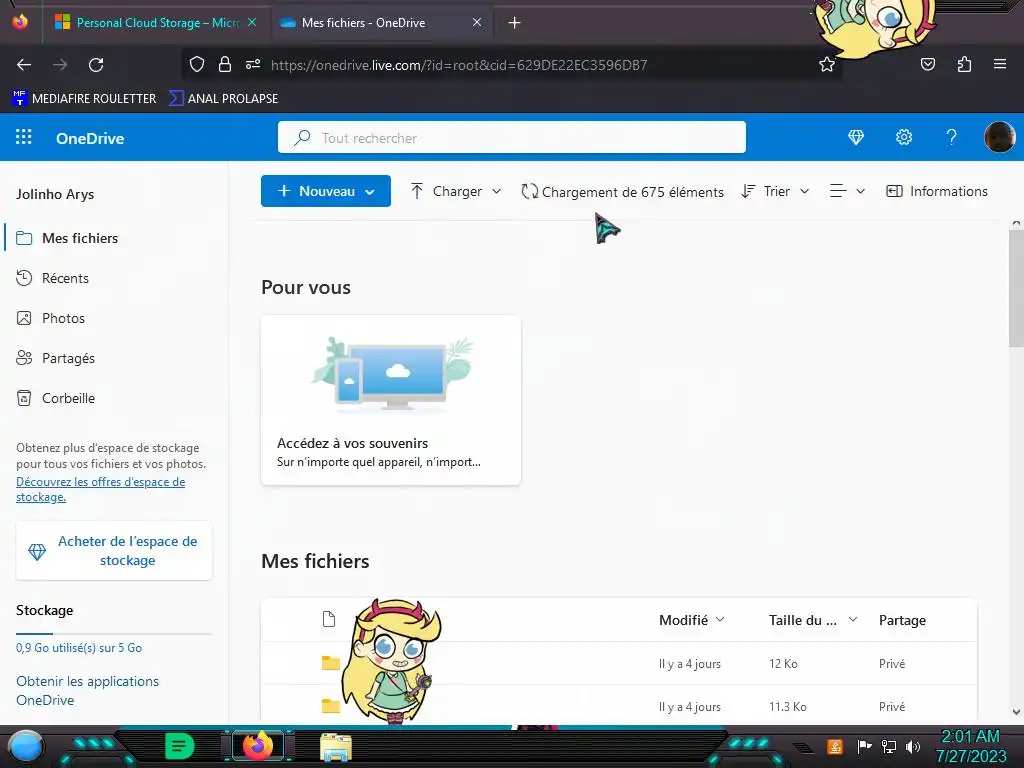The image size is (1024, 768).
Task: Launch Firefox from the taskbar
Action: point(258,746)
